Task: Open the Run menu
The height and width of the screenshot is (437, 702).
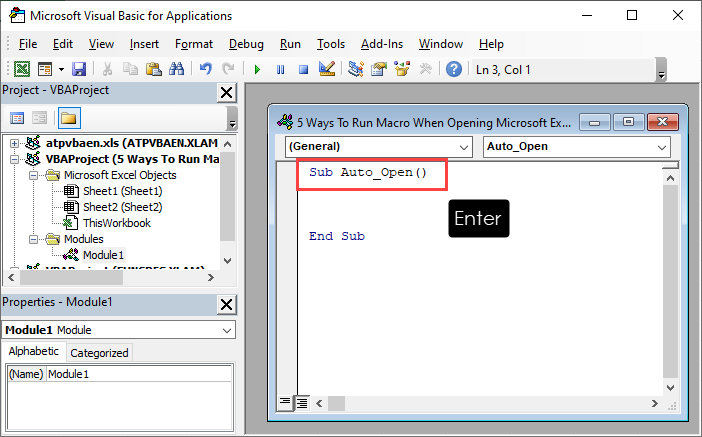Action: pyautogui.click(x=290, y=44)
